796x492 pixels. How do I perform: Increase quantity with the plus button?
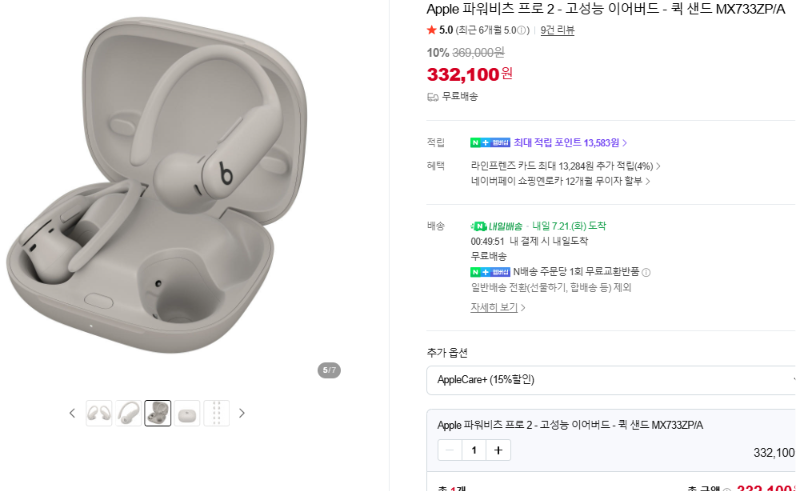(x=498, y=450)
